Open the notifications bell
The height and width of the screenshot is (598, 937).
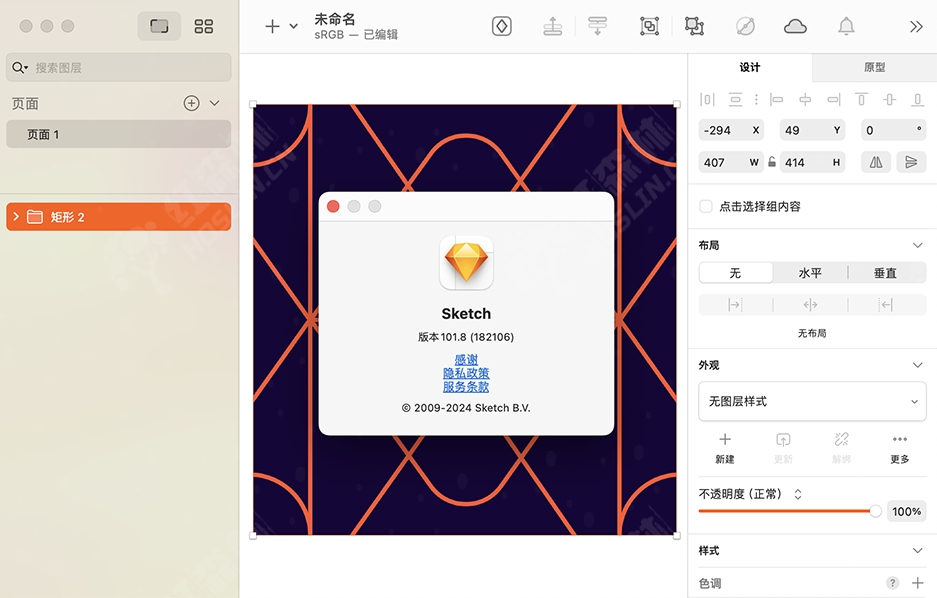point(846,26)
